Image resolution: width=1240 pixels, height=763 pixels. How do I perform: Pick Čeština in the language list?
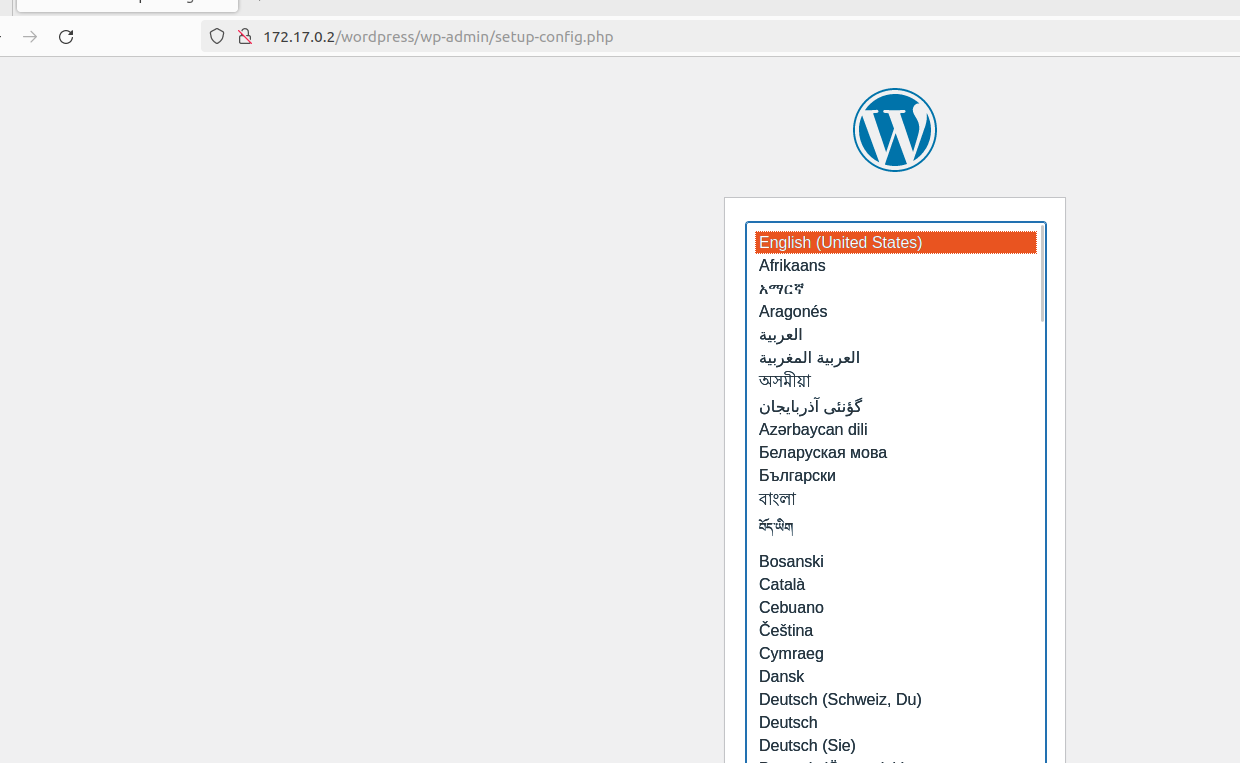(x=895, y=631)
